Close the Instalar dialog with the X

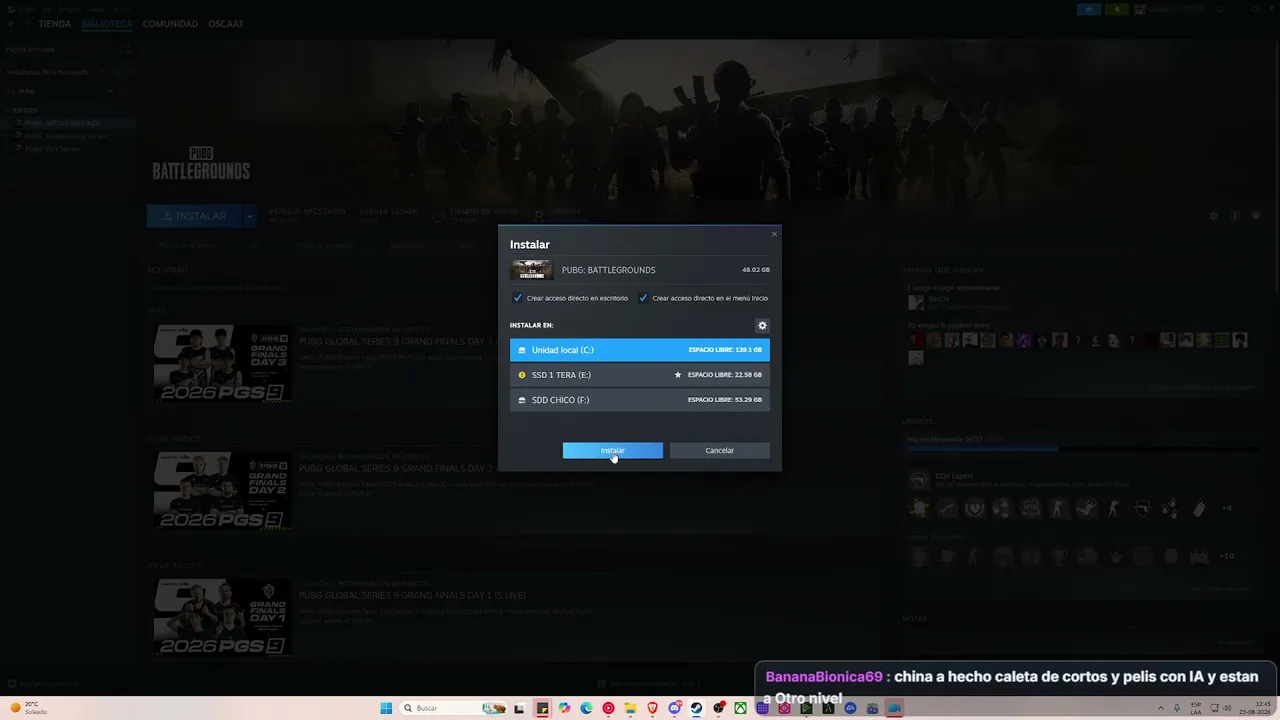click(774, 234)
